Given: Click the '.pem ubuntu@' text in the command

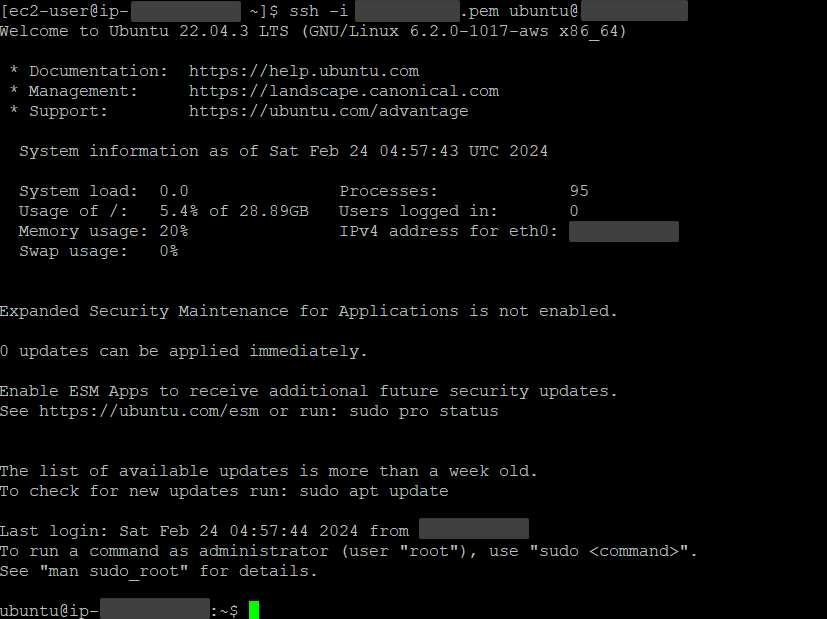Looking at the screenshot, I should tap(520, 11).
